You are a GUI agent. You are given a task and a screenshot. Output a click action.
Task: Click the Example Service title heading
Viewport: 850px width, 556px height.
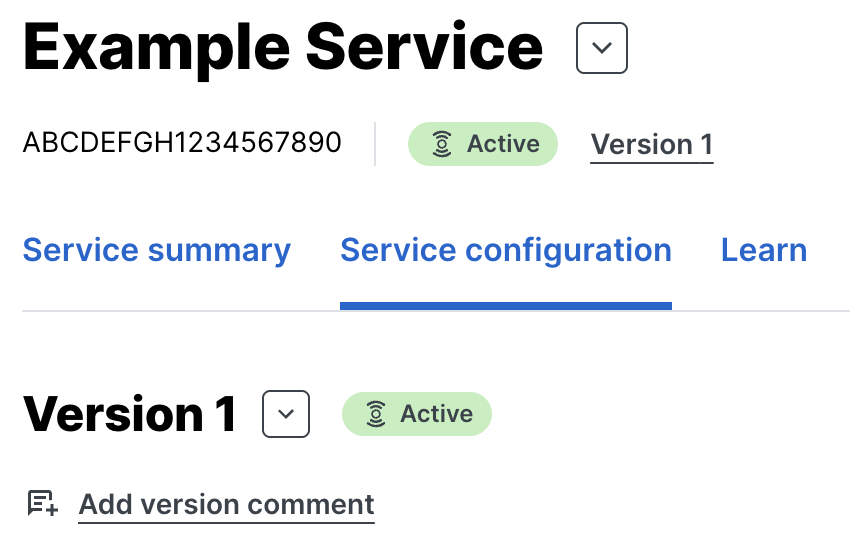(x=283, y=48)
